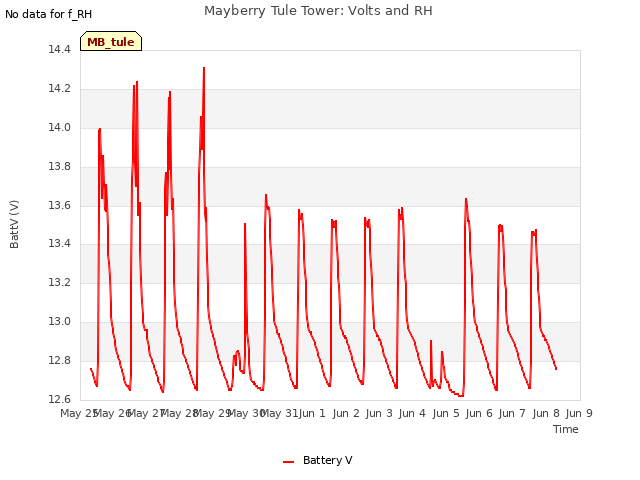The height and width of the screenshot is (480, 640).
Task: Click the Jun 9 x-axis date label
Action: pos(579,413)
